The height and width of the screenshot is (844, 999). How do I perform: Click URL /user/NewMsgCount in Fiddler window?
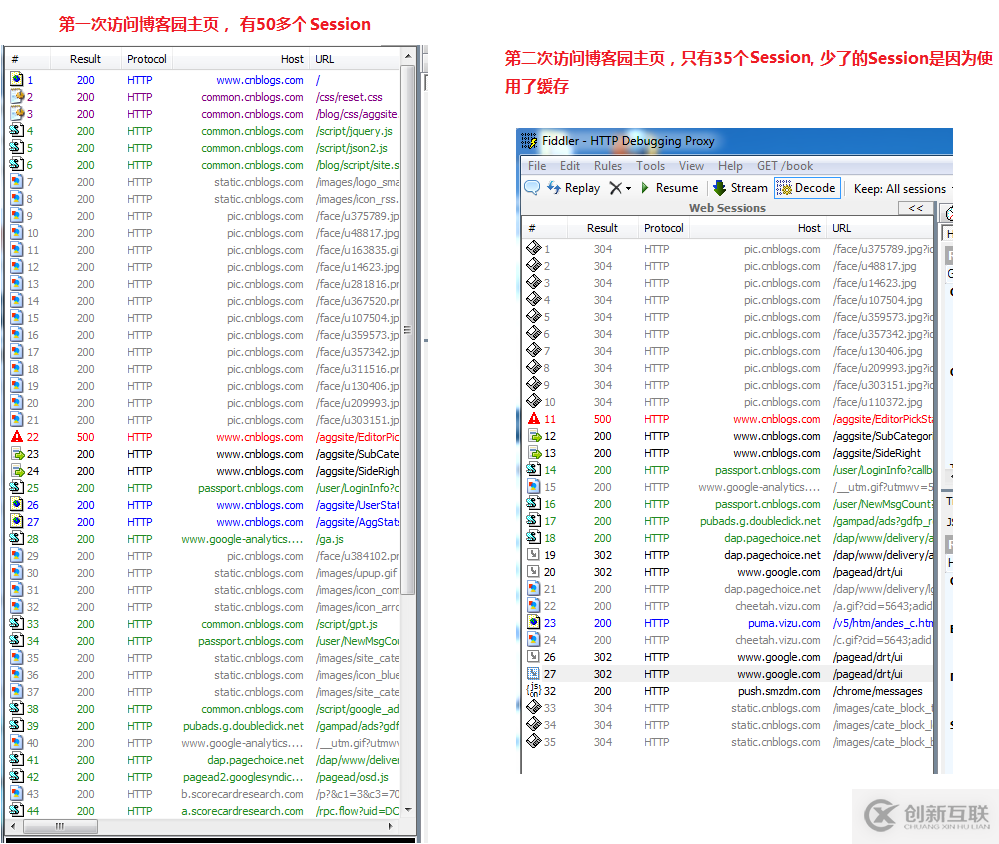(882, 504)
